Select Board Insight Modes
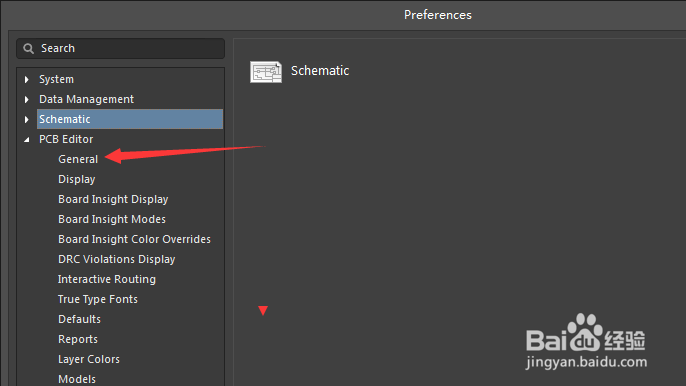 pos(112,219)
